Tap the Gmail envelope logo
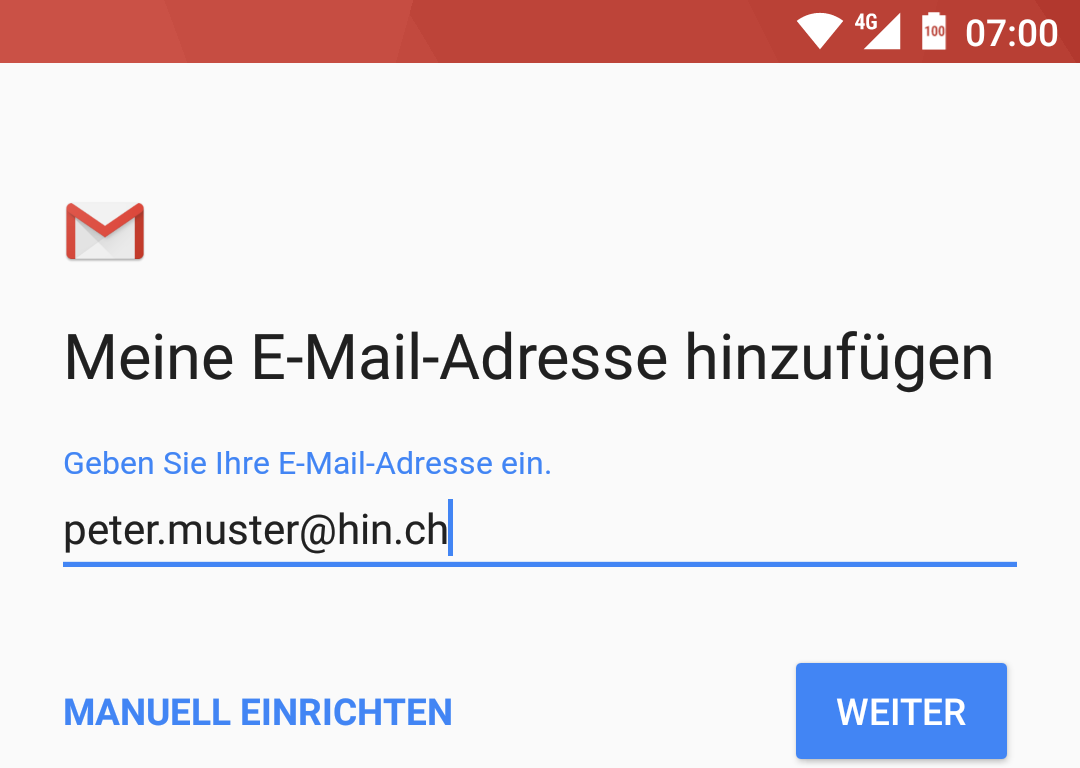 pos(105,231)
